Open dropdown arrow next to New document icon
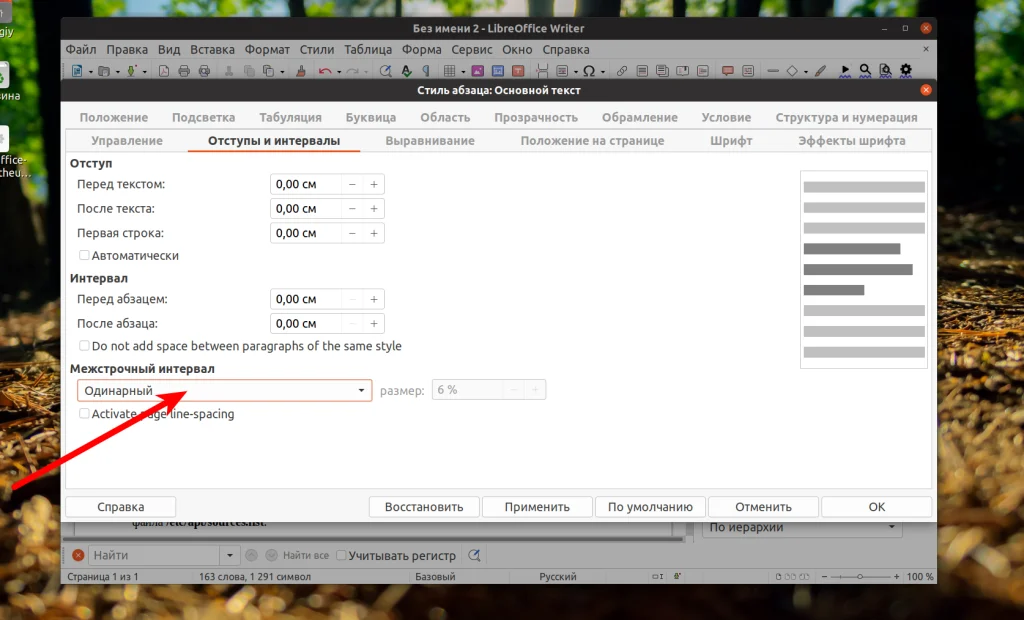Screen dimensions: 1024x620 tap(90, 71)
